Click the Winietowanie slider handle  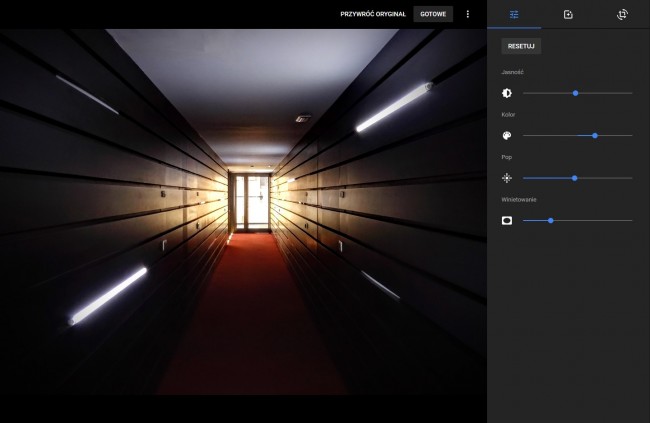pyautogui.click(x=551, y=221)
